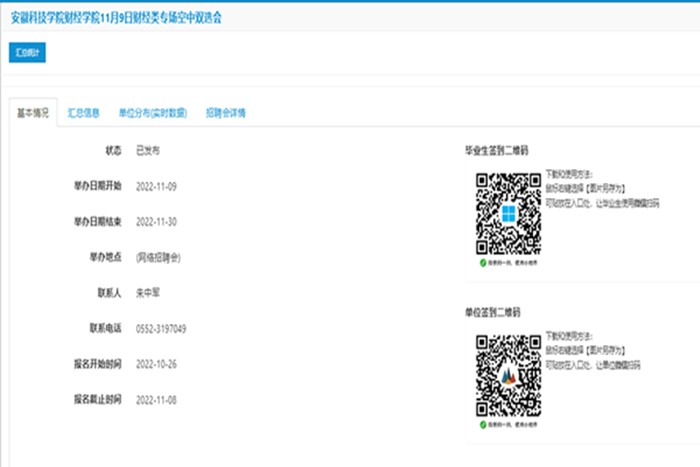The height and width of the screenshot is (467, 700).
Task: Switch to the 基本情况 tab
Action: (x=32, y=113)
